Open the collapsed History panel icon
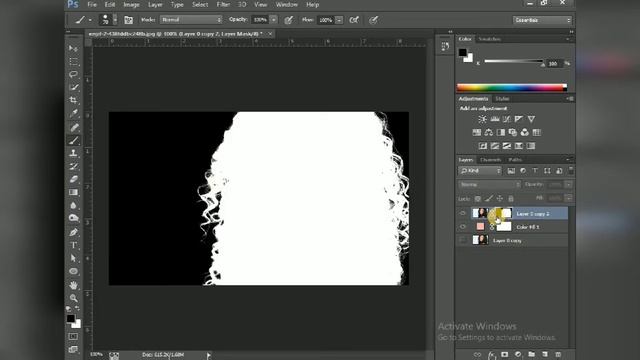 coord(445,47)
